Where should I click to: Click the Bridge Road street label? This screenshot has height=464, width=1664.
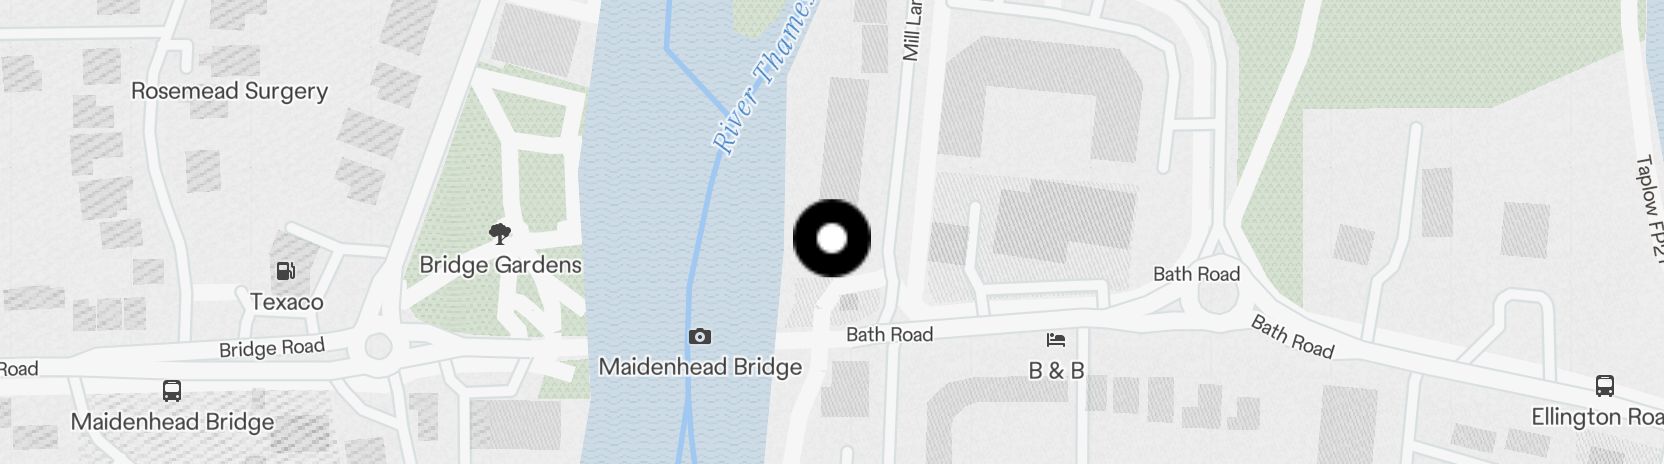[x=272, y=348]
